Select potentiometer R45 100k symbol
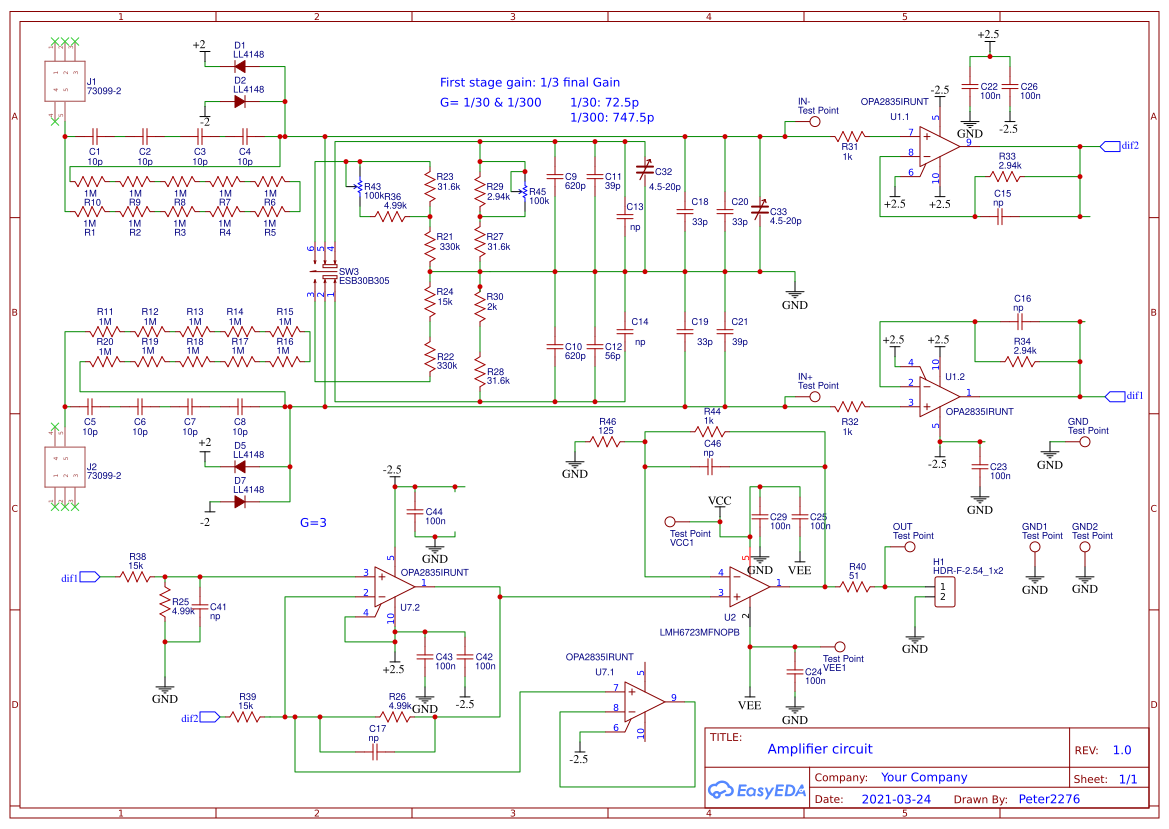 coord(522,193)
